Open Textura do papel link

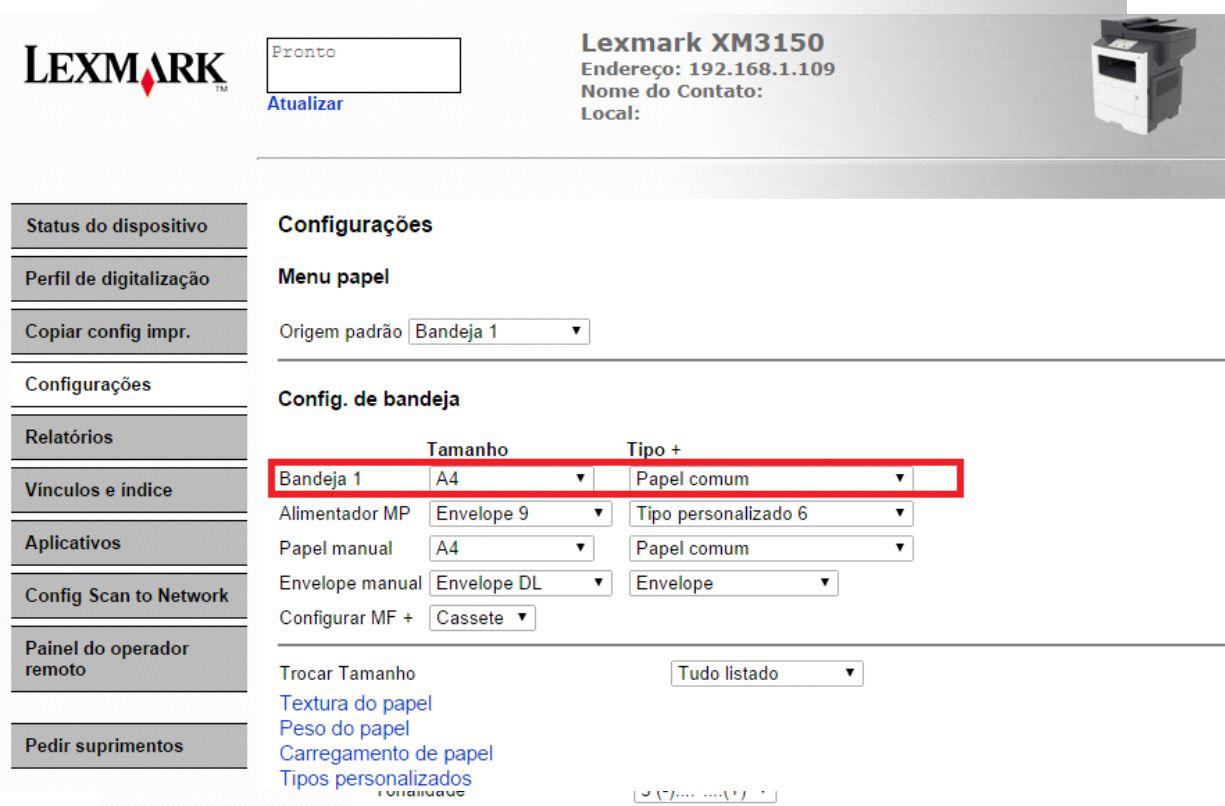[x=356, y=704]
